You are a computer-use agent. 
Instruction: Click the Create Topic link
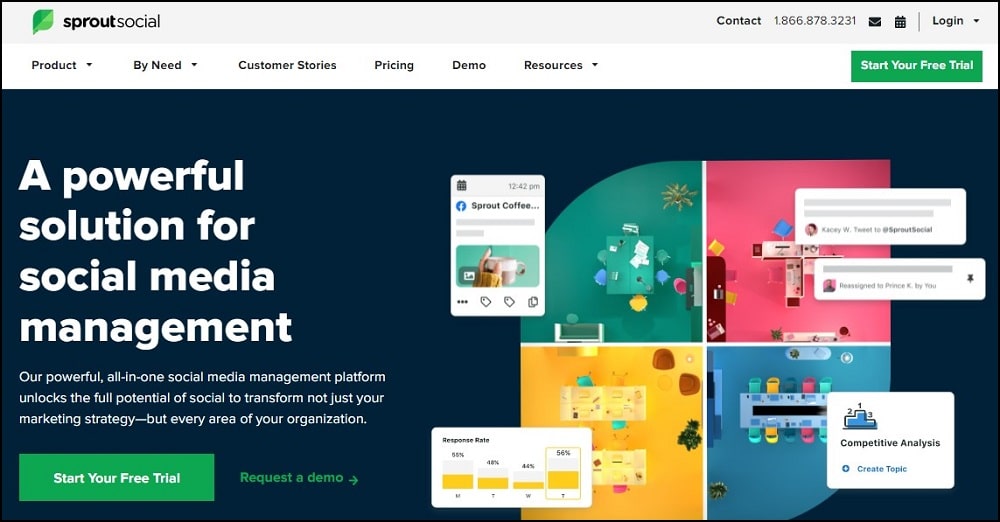881,468
